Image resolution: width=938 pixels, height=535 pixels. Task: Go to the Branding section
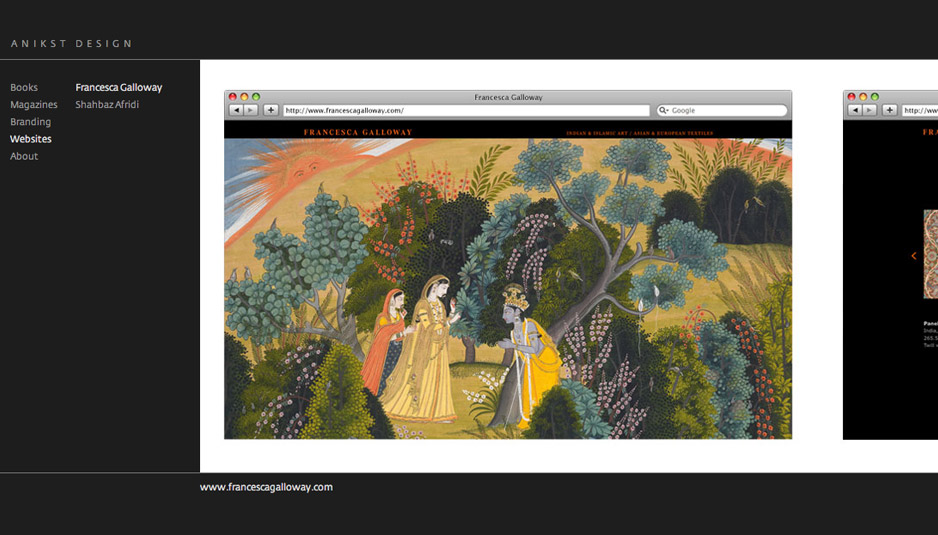[x=31, y=121]
